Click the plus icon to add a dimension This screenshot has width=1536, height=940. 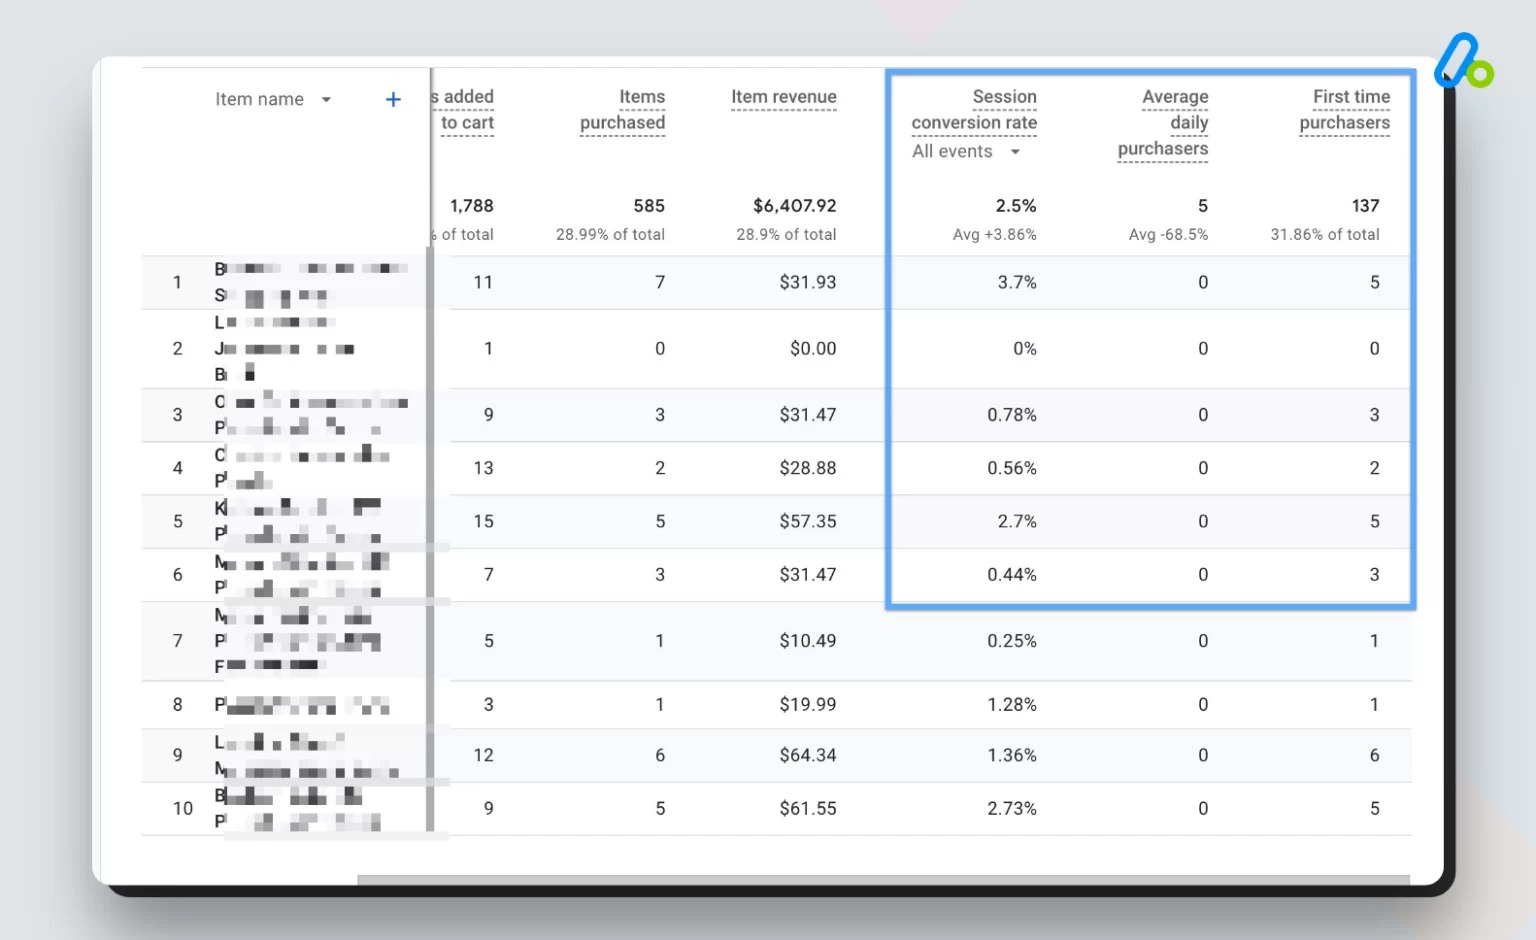(x=393, y=99)
